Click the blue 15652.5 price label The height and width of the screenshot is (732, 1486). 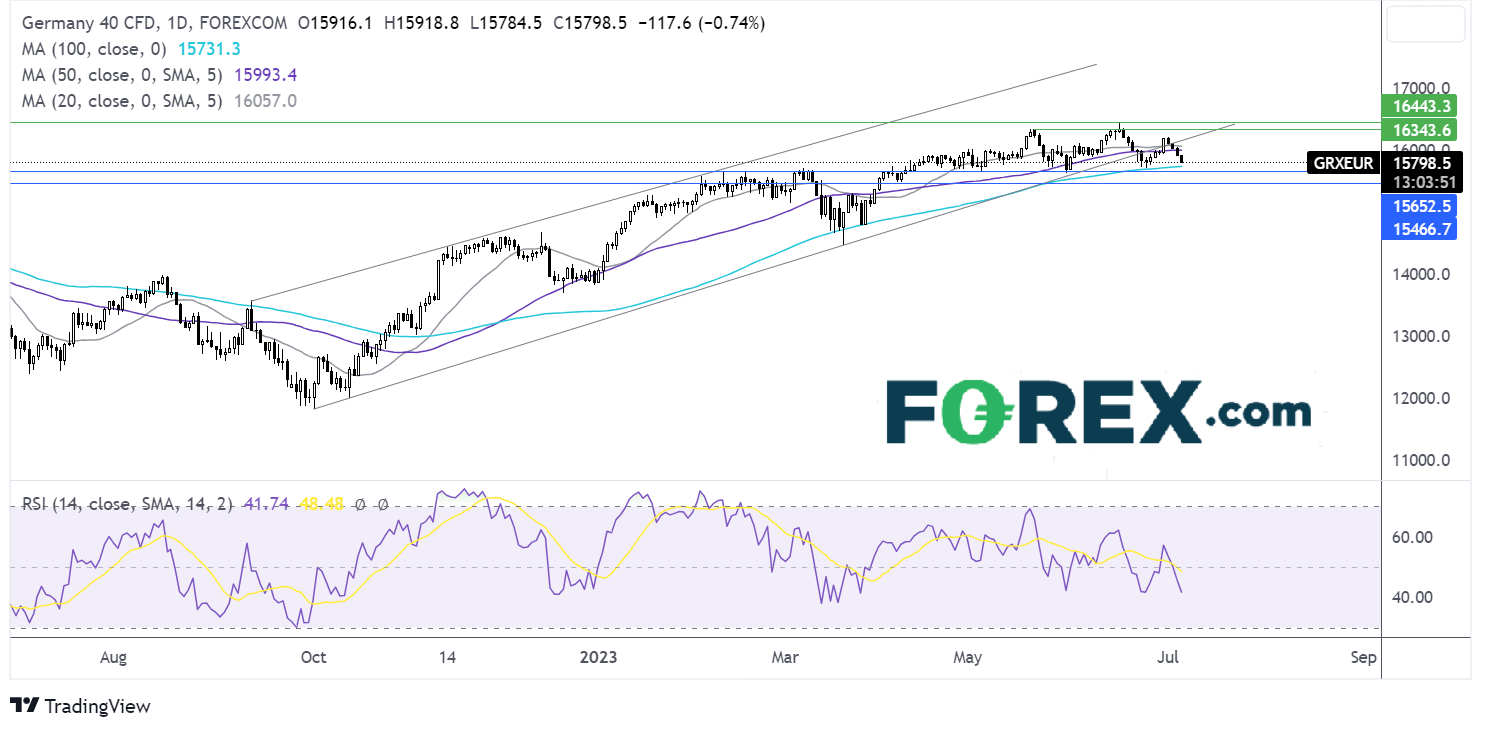(1418, 206)
